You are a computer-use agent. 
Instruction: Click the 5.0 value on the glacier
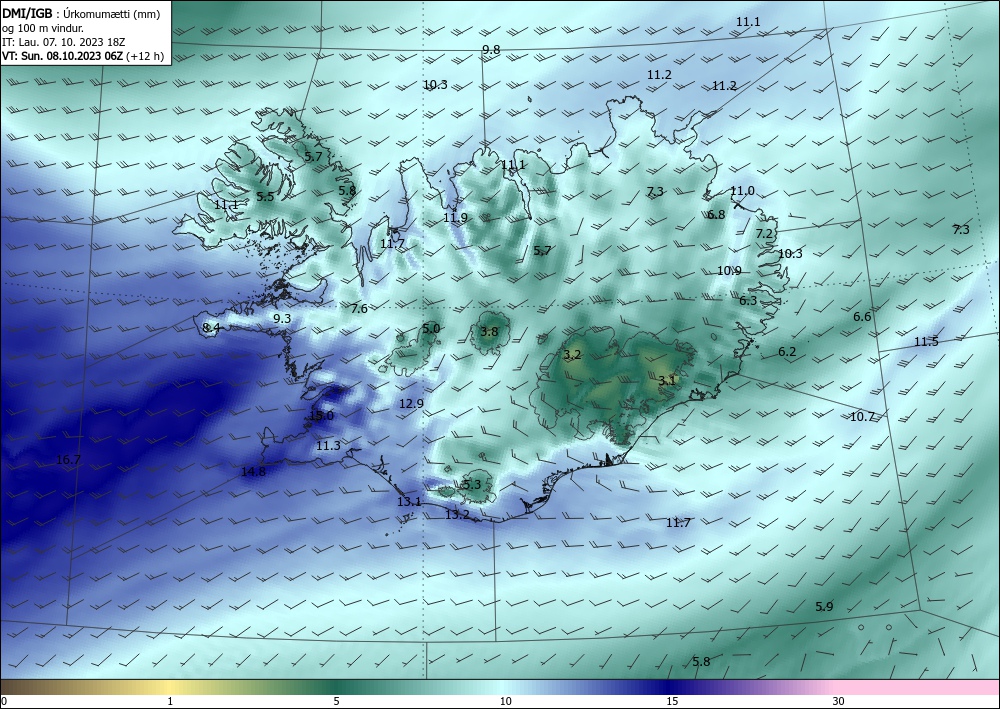tap(431, 329)
